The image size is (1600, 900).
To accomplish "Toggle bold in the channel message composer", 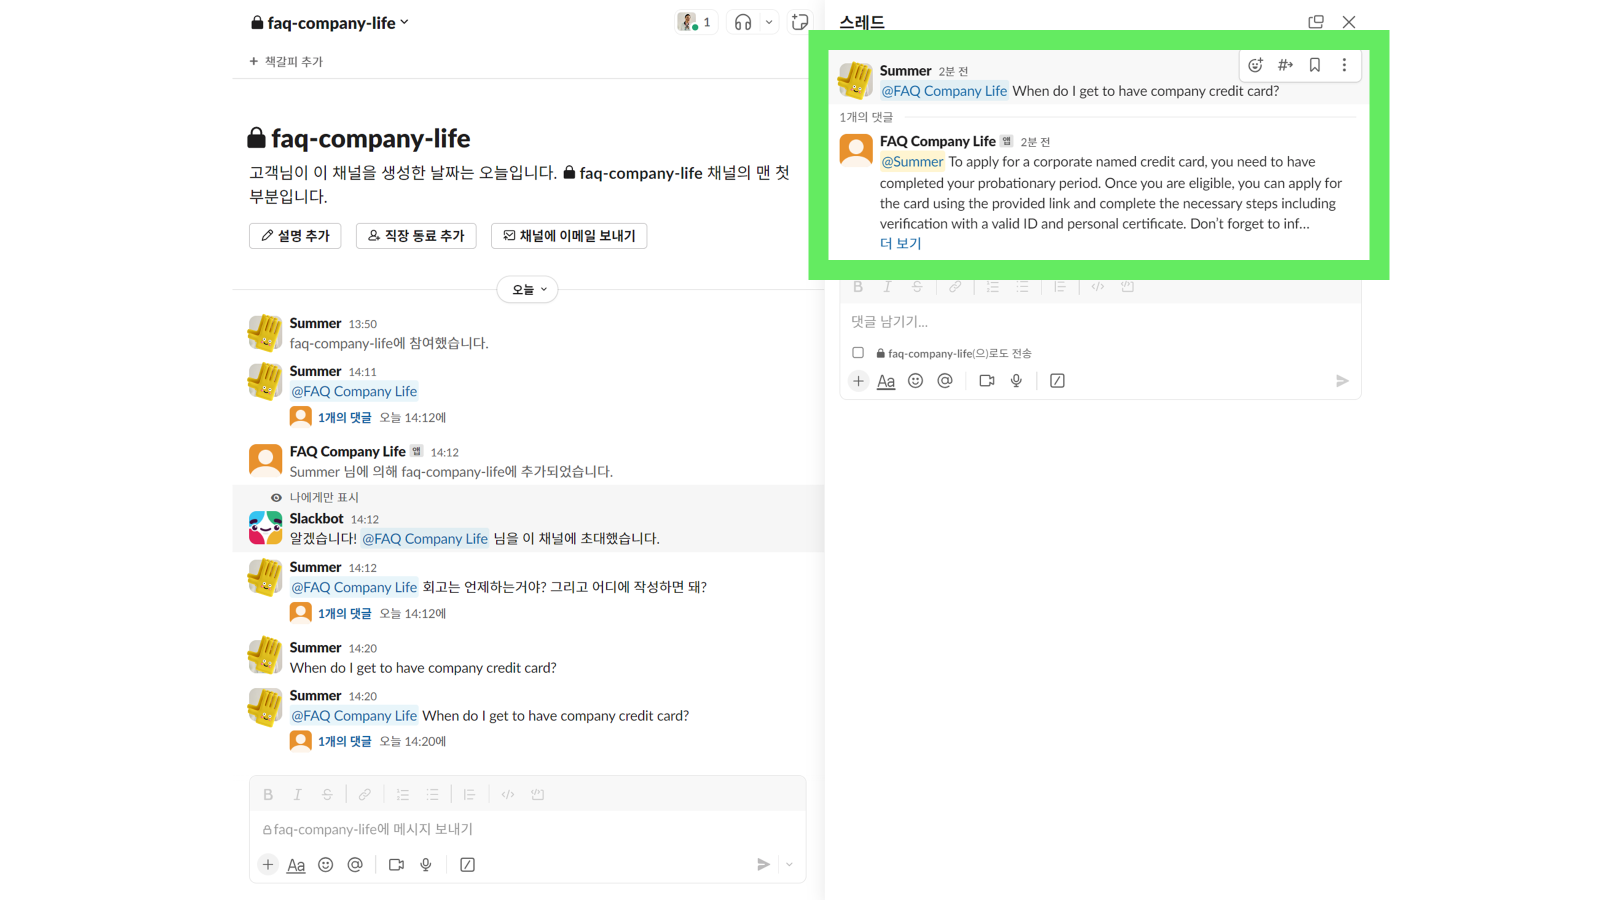I will point(268,794).
